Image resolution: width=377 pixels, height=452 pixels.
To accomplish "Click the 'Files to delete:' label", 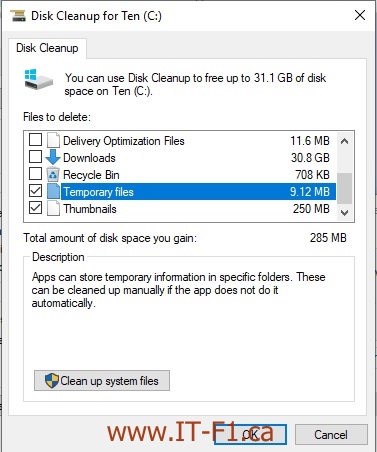I will pyautogui.click(x=57, y=117).
